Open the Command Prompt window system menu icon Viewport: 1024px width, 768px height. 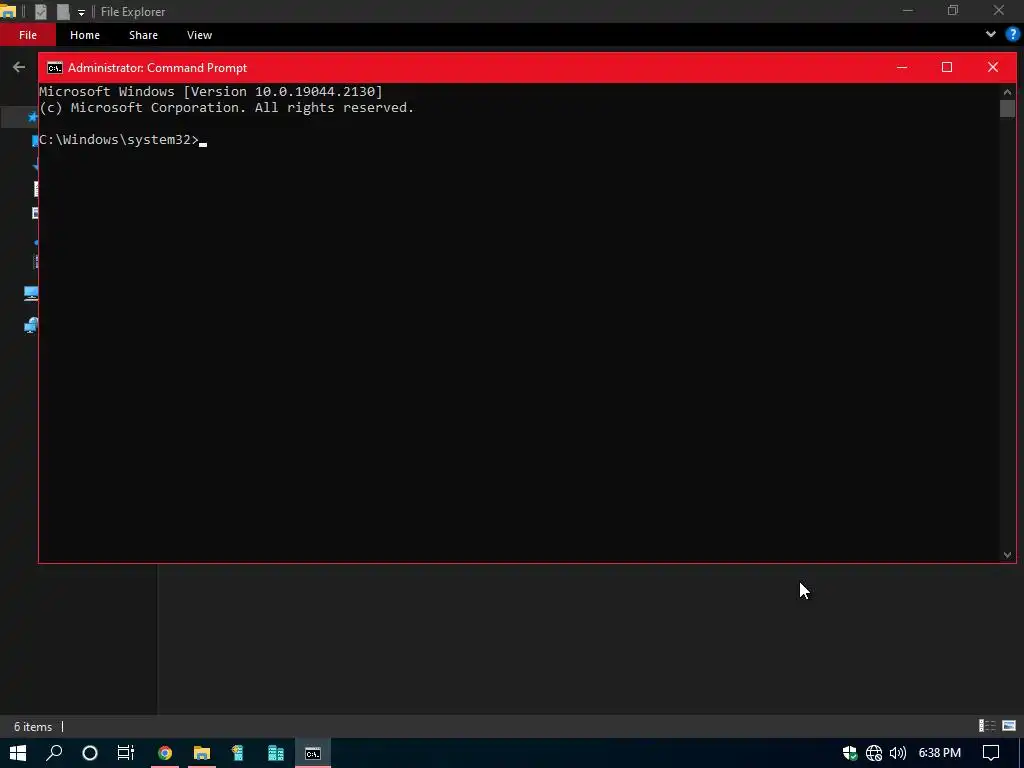(x=55, y=68)
